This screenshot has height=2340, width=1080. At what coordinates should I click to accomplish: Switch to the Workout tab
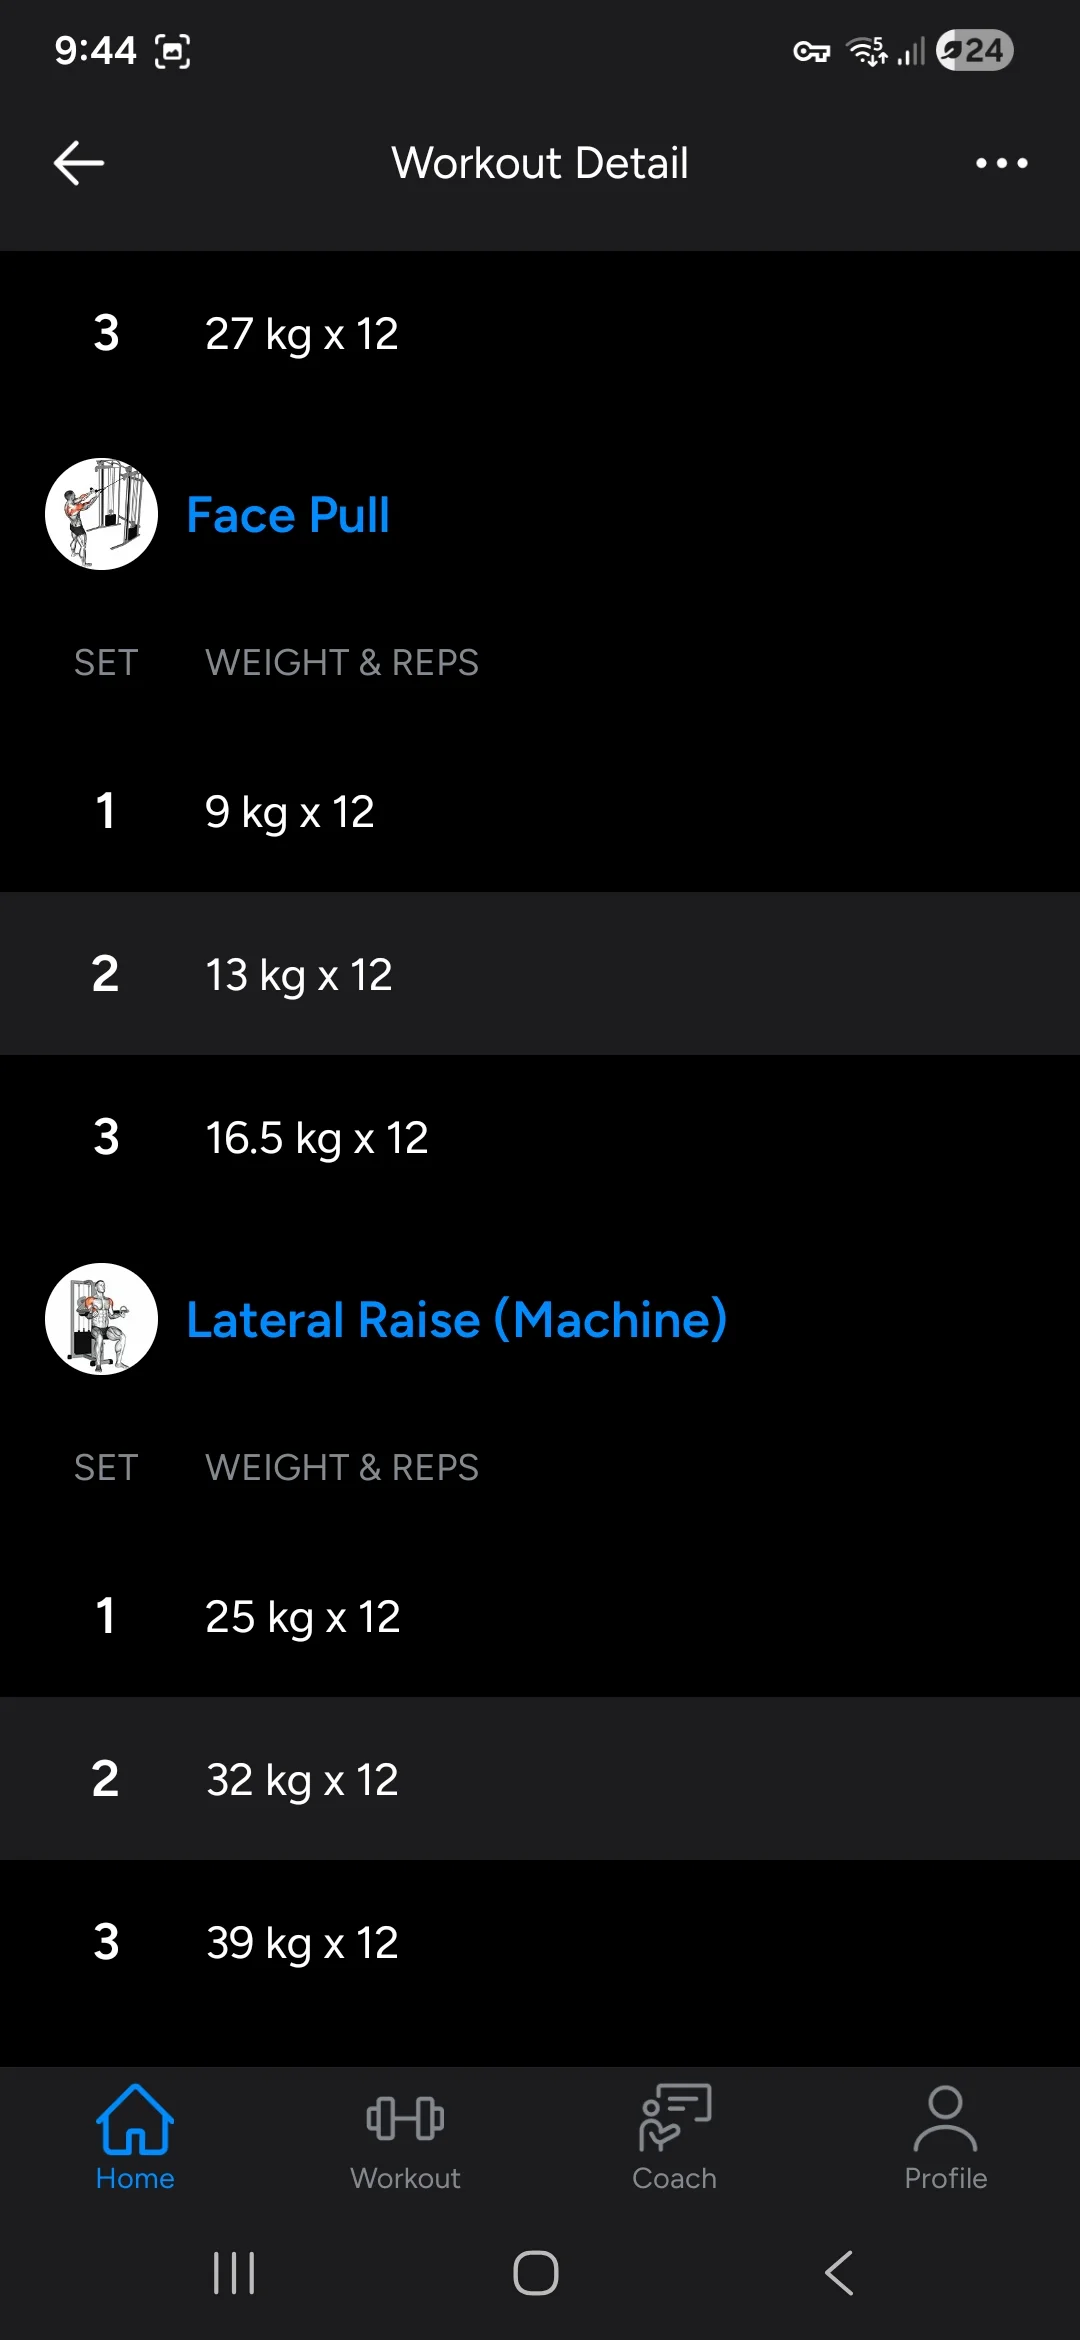point(405,2138)
